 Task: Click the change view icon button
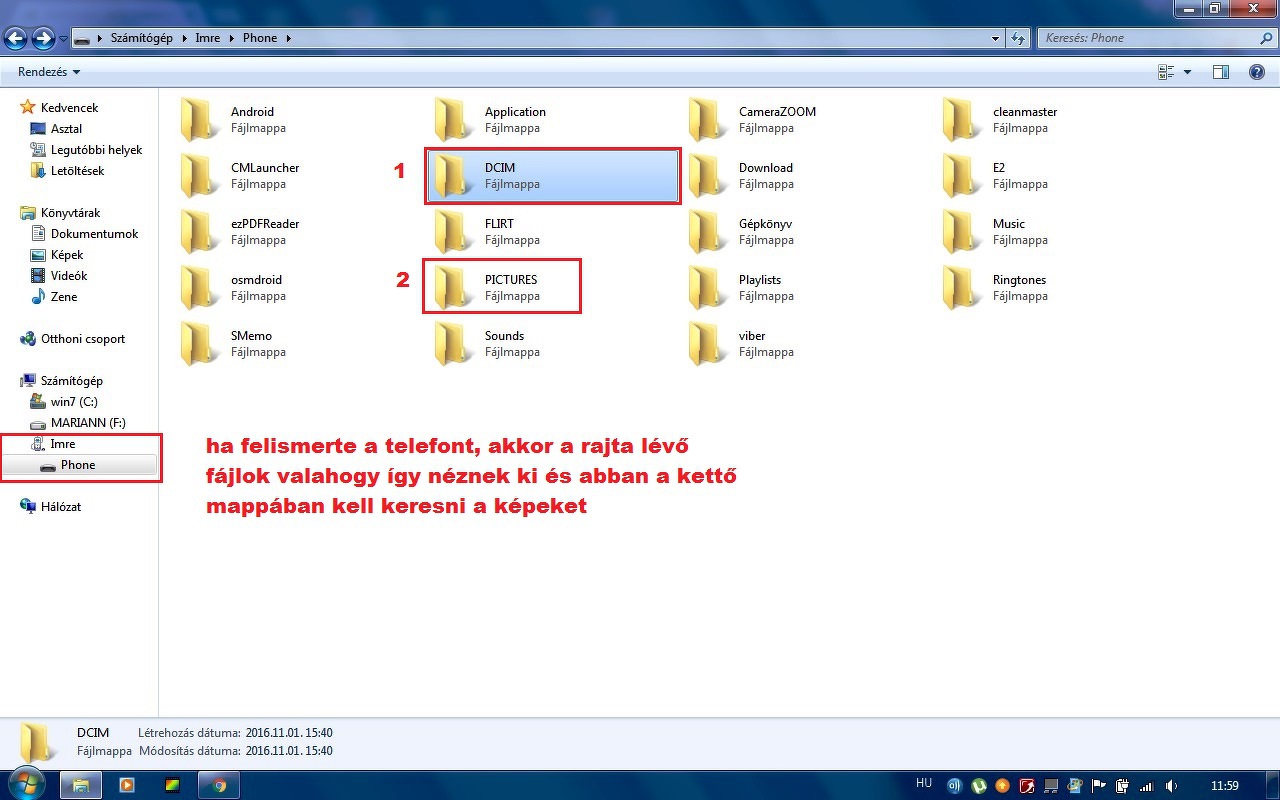[1166, 72]
